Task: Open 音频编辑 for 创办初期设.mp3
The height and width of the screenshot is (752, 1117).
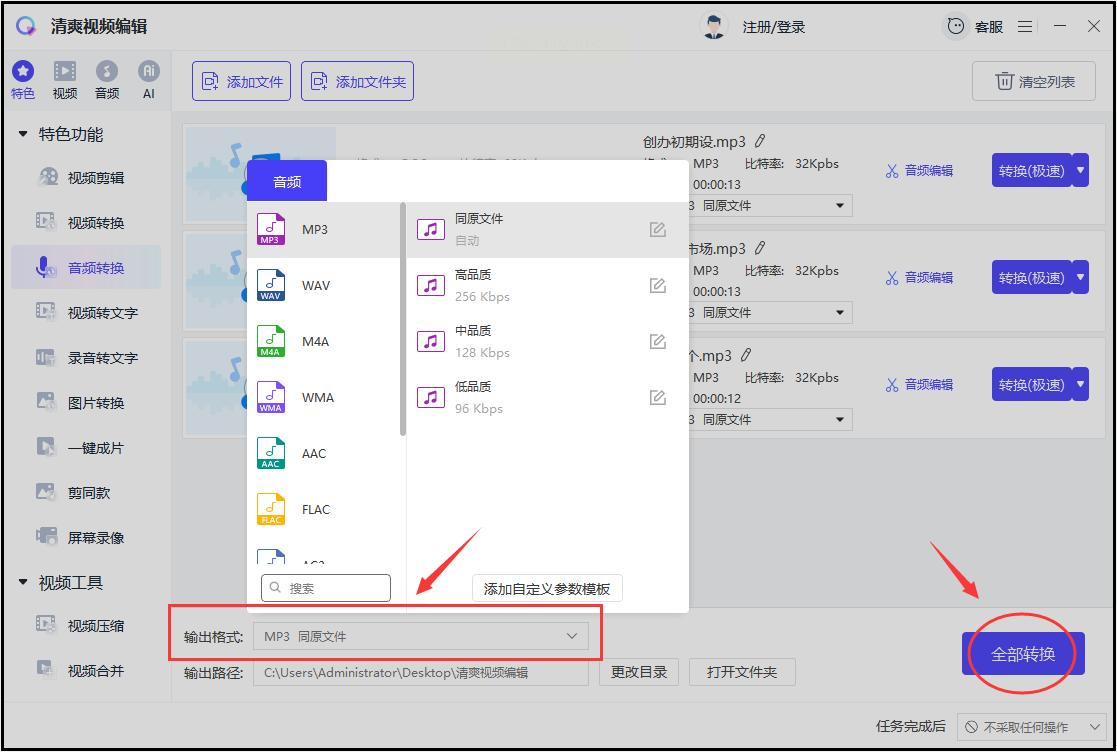Action: pos(919,171)
